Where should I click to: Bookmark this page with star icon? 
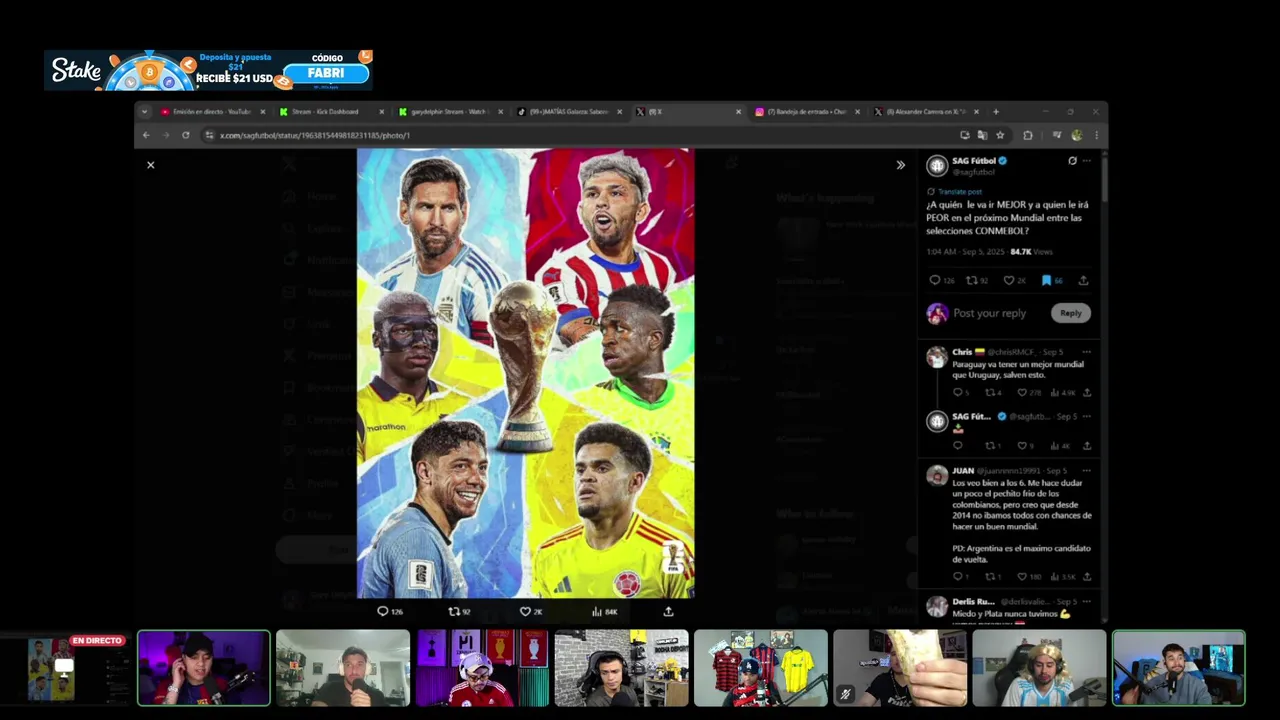coord(1000,135)
